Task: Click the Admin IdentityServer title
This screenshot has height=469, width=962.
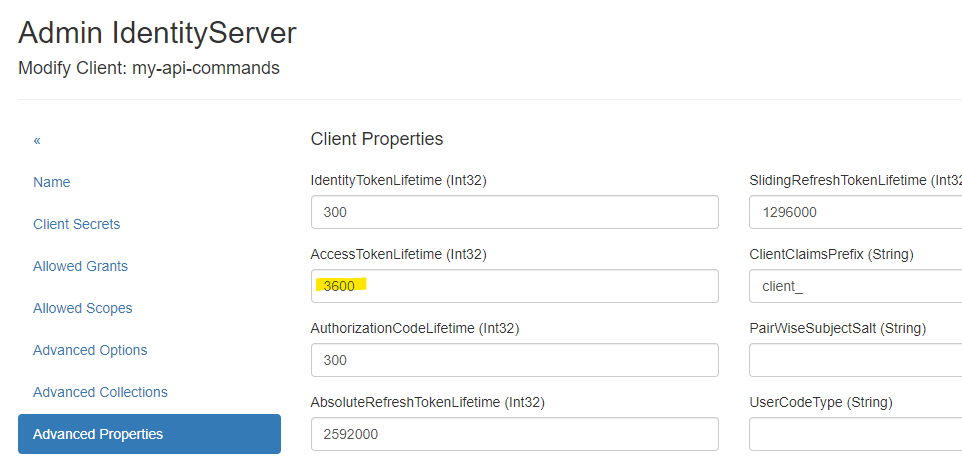Action: (x=157, y=33)
